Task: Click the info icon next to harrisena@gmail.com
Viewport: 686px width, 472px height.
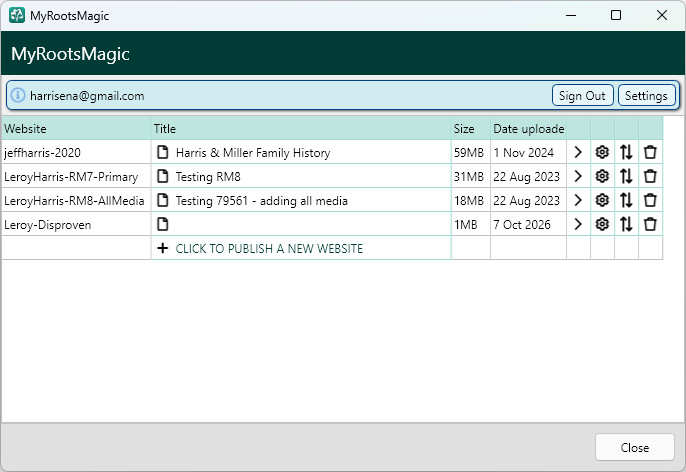Action: click(18, 95)
